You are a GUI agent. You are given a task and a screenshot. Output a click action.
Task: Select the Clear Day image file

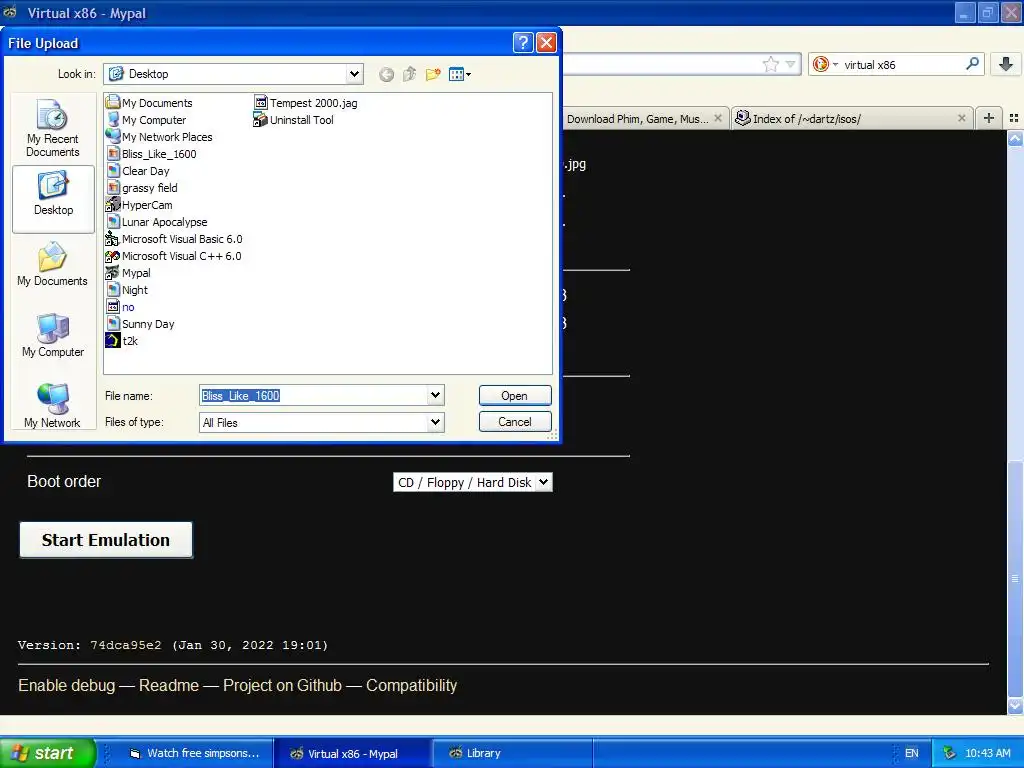coord(138,170)
